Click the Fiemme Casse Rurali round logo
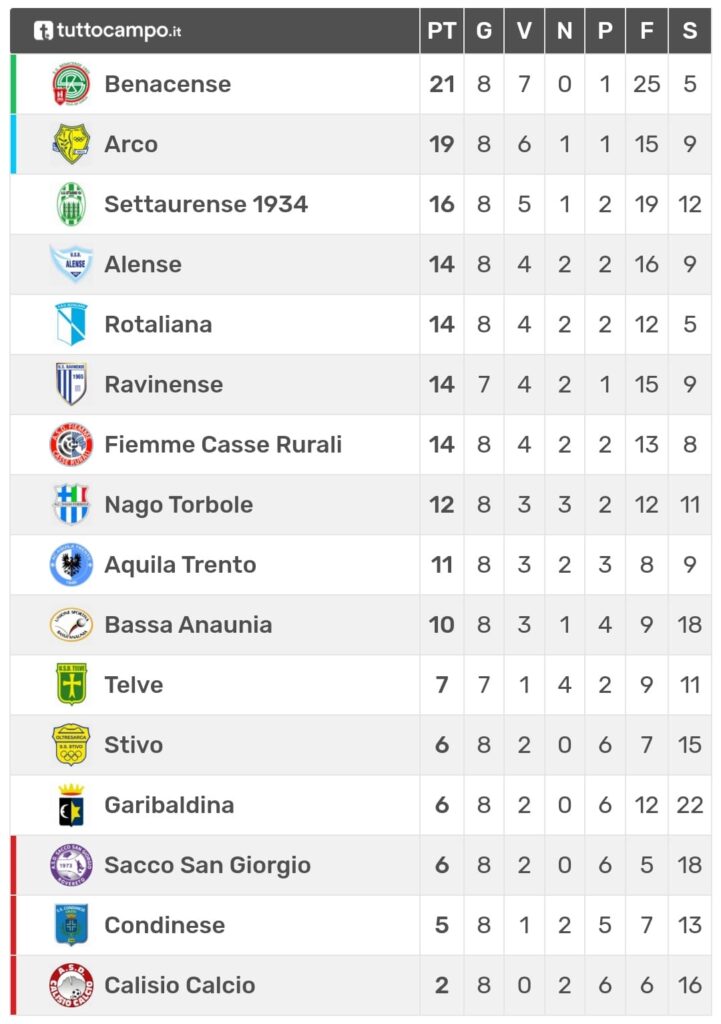This screenshot has width=721, height=1024. pos(71,445)
